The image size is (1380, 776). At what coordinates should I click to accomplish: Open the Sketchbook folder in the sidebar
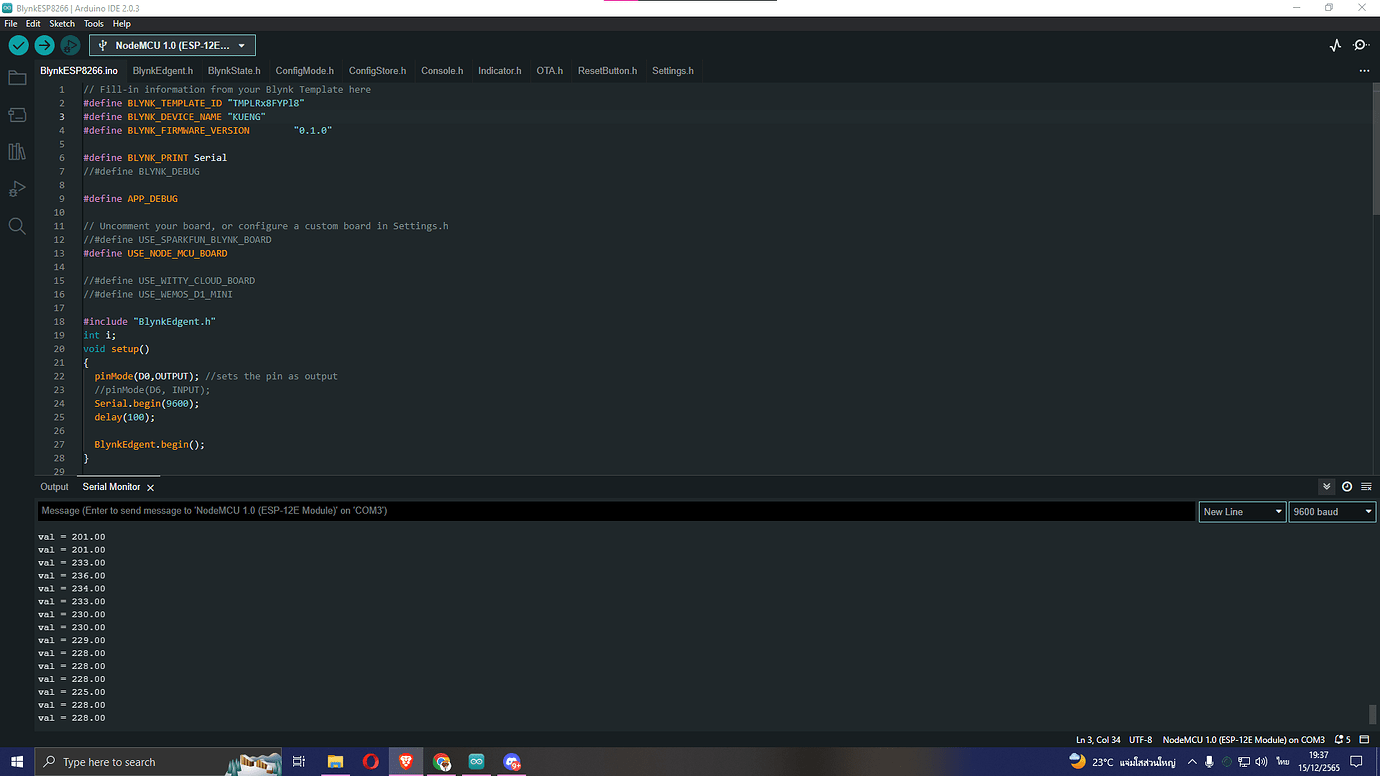(x=17, y=78)
